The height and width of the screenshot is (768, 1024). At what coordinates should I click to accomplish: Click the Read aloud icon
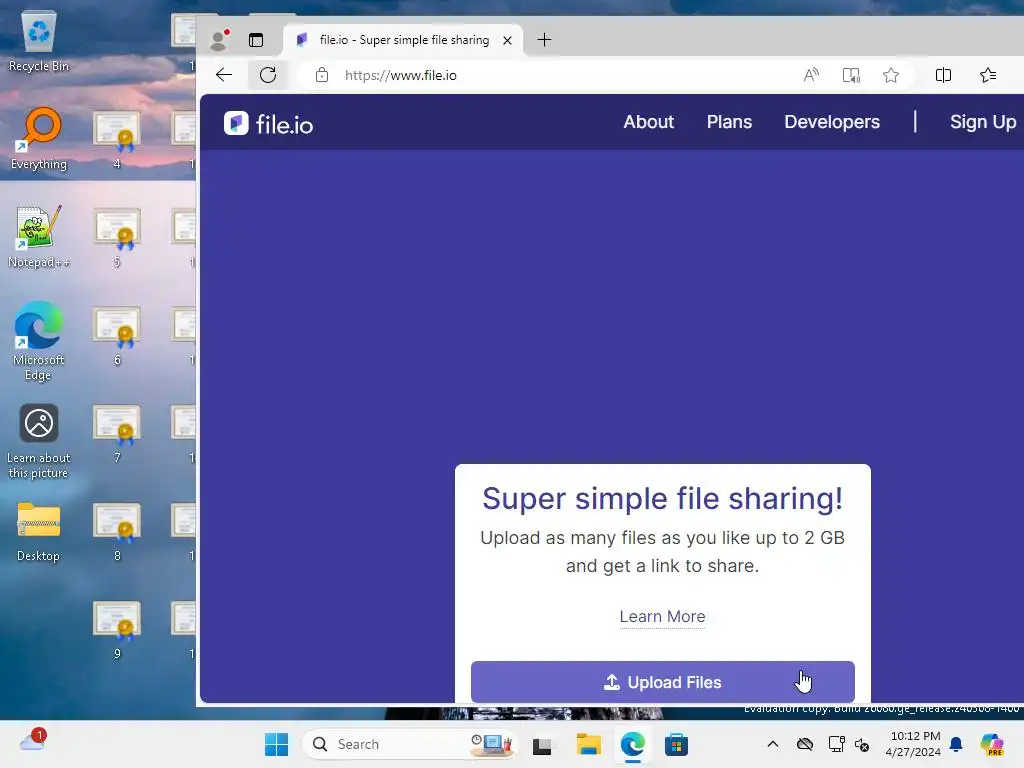tap(811, 75)
